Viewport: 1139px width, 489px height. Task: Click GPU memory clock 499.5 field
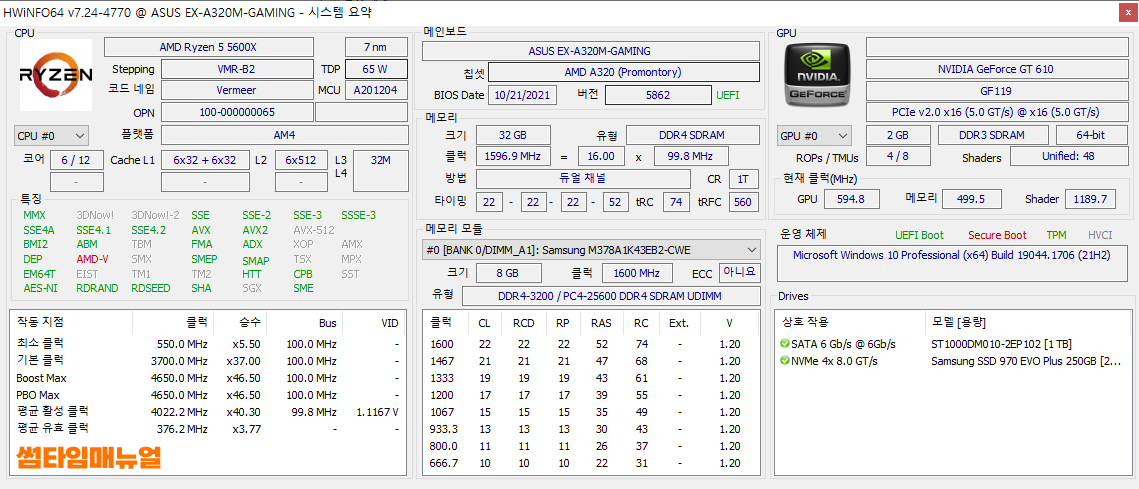971,199
